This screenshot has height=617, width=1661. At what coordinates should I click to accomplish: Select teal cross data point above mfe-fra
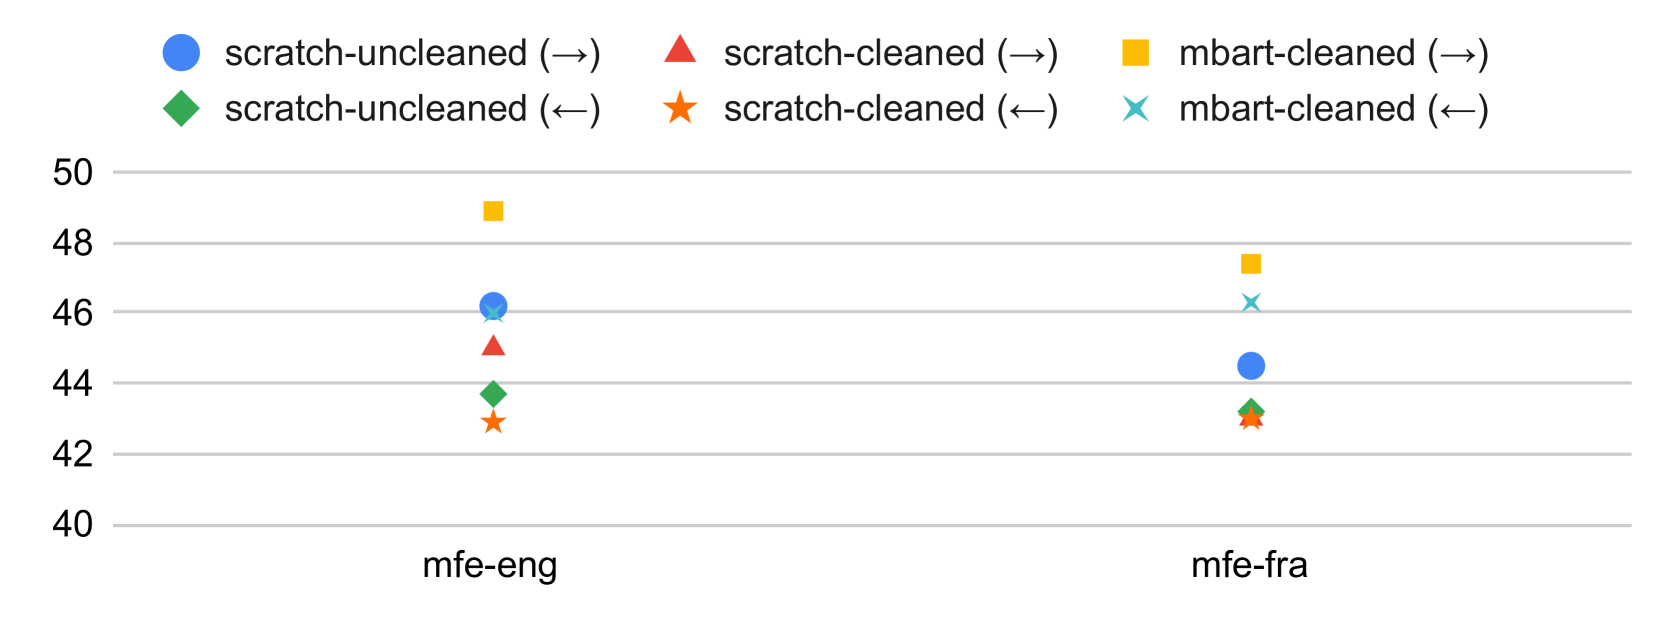pos(1251,303)
